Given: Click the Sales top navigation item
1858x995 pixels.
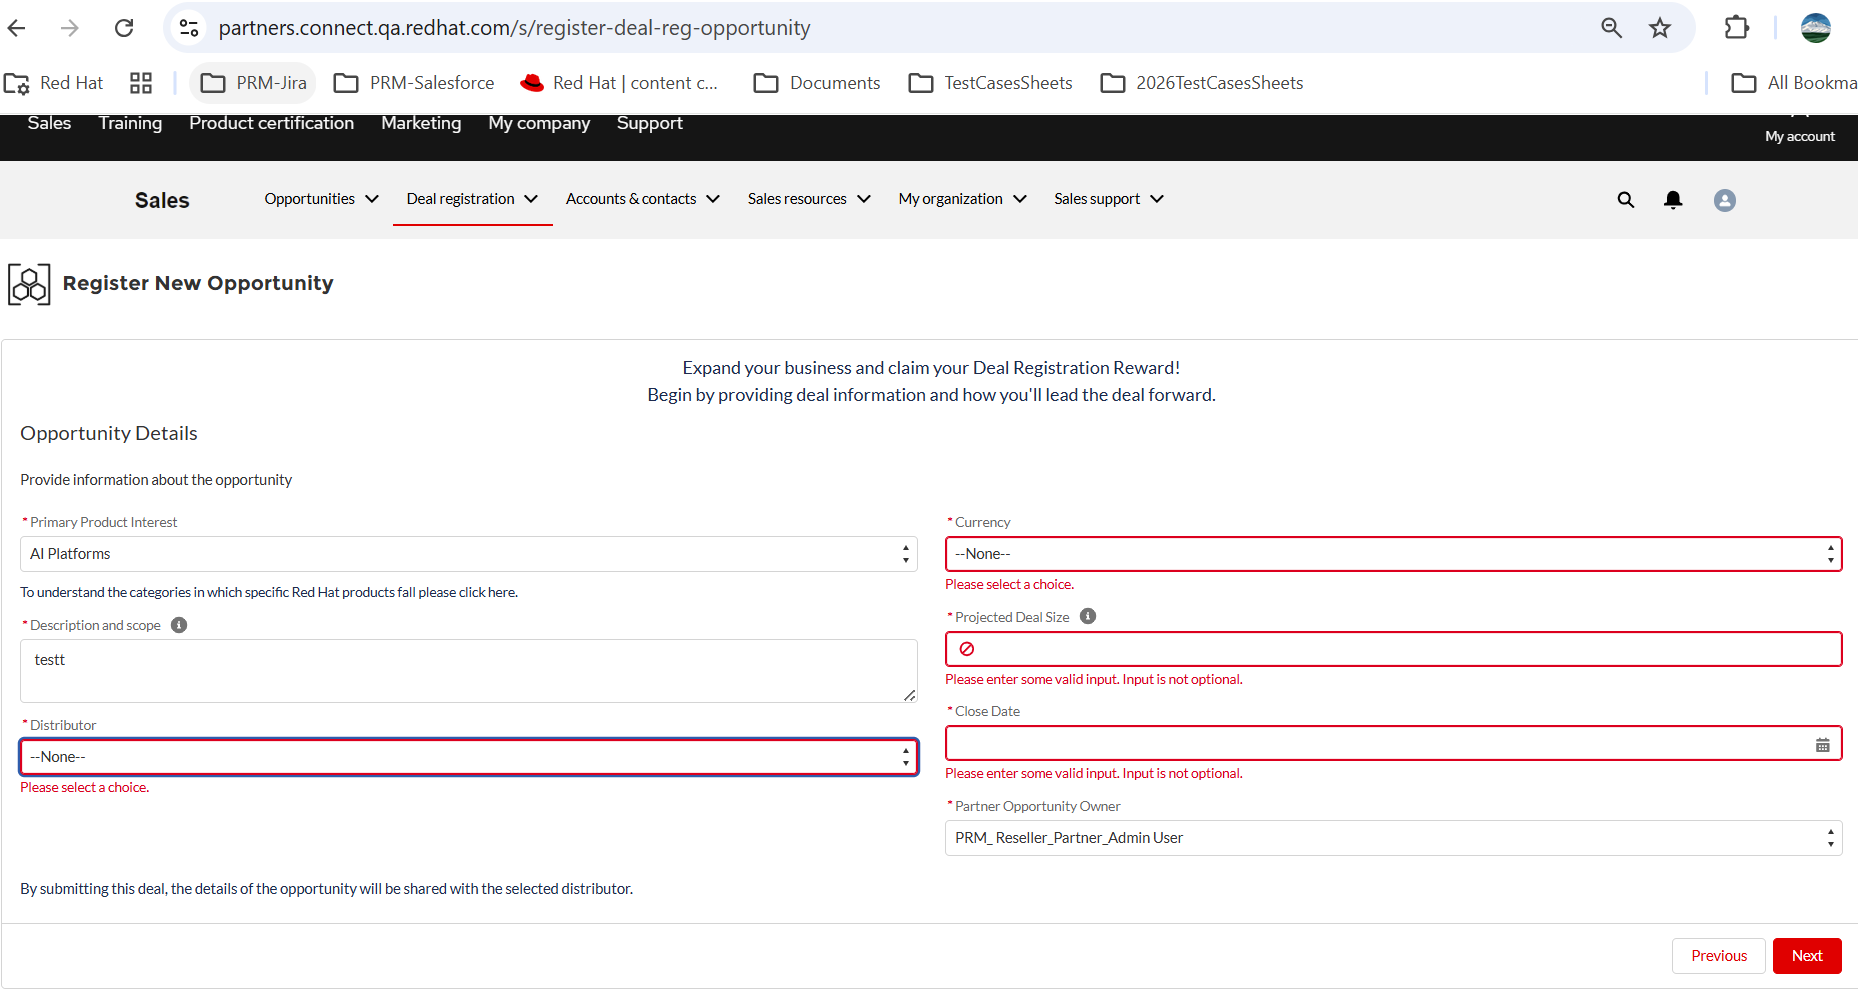Looking at the screenshot, I should [49, 123].
